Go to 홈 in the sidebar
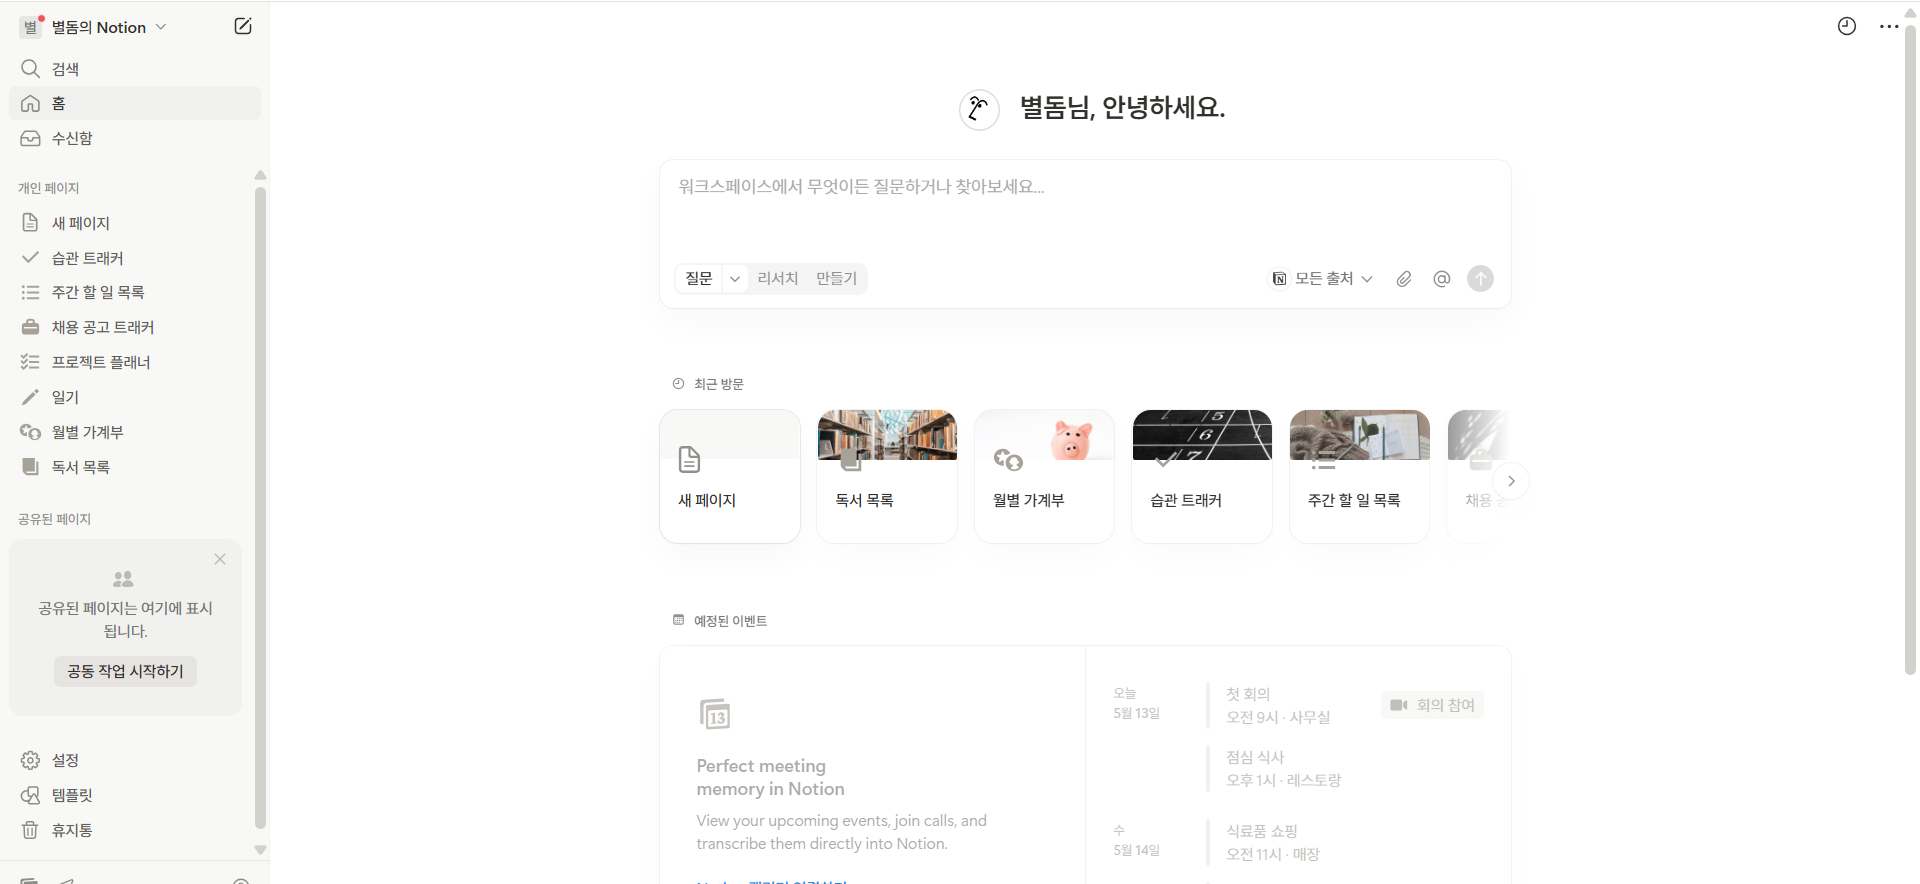The width and height of the screenshot is (1920, 884). click(x=135, y=103)
